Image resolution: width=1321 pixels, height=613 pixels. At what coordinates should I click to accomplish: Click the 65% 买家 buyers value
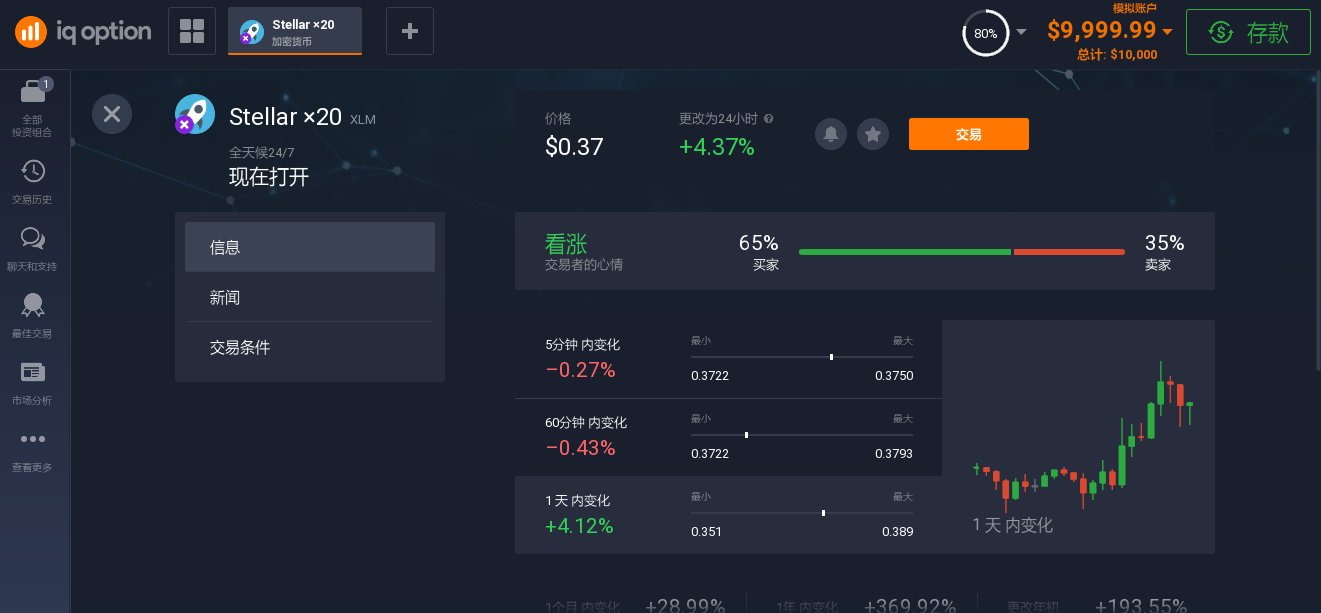click(758, 243)
